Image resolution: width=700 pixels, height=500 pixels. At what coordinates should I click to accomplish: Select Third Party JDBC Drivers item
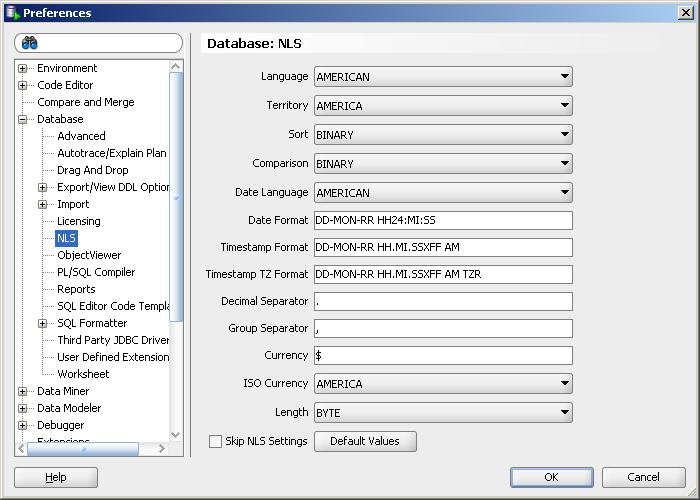(x=113, y=340)
